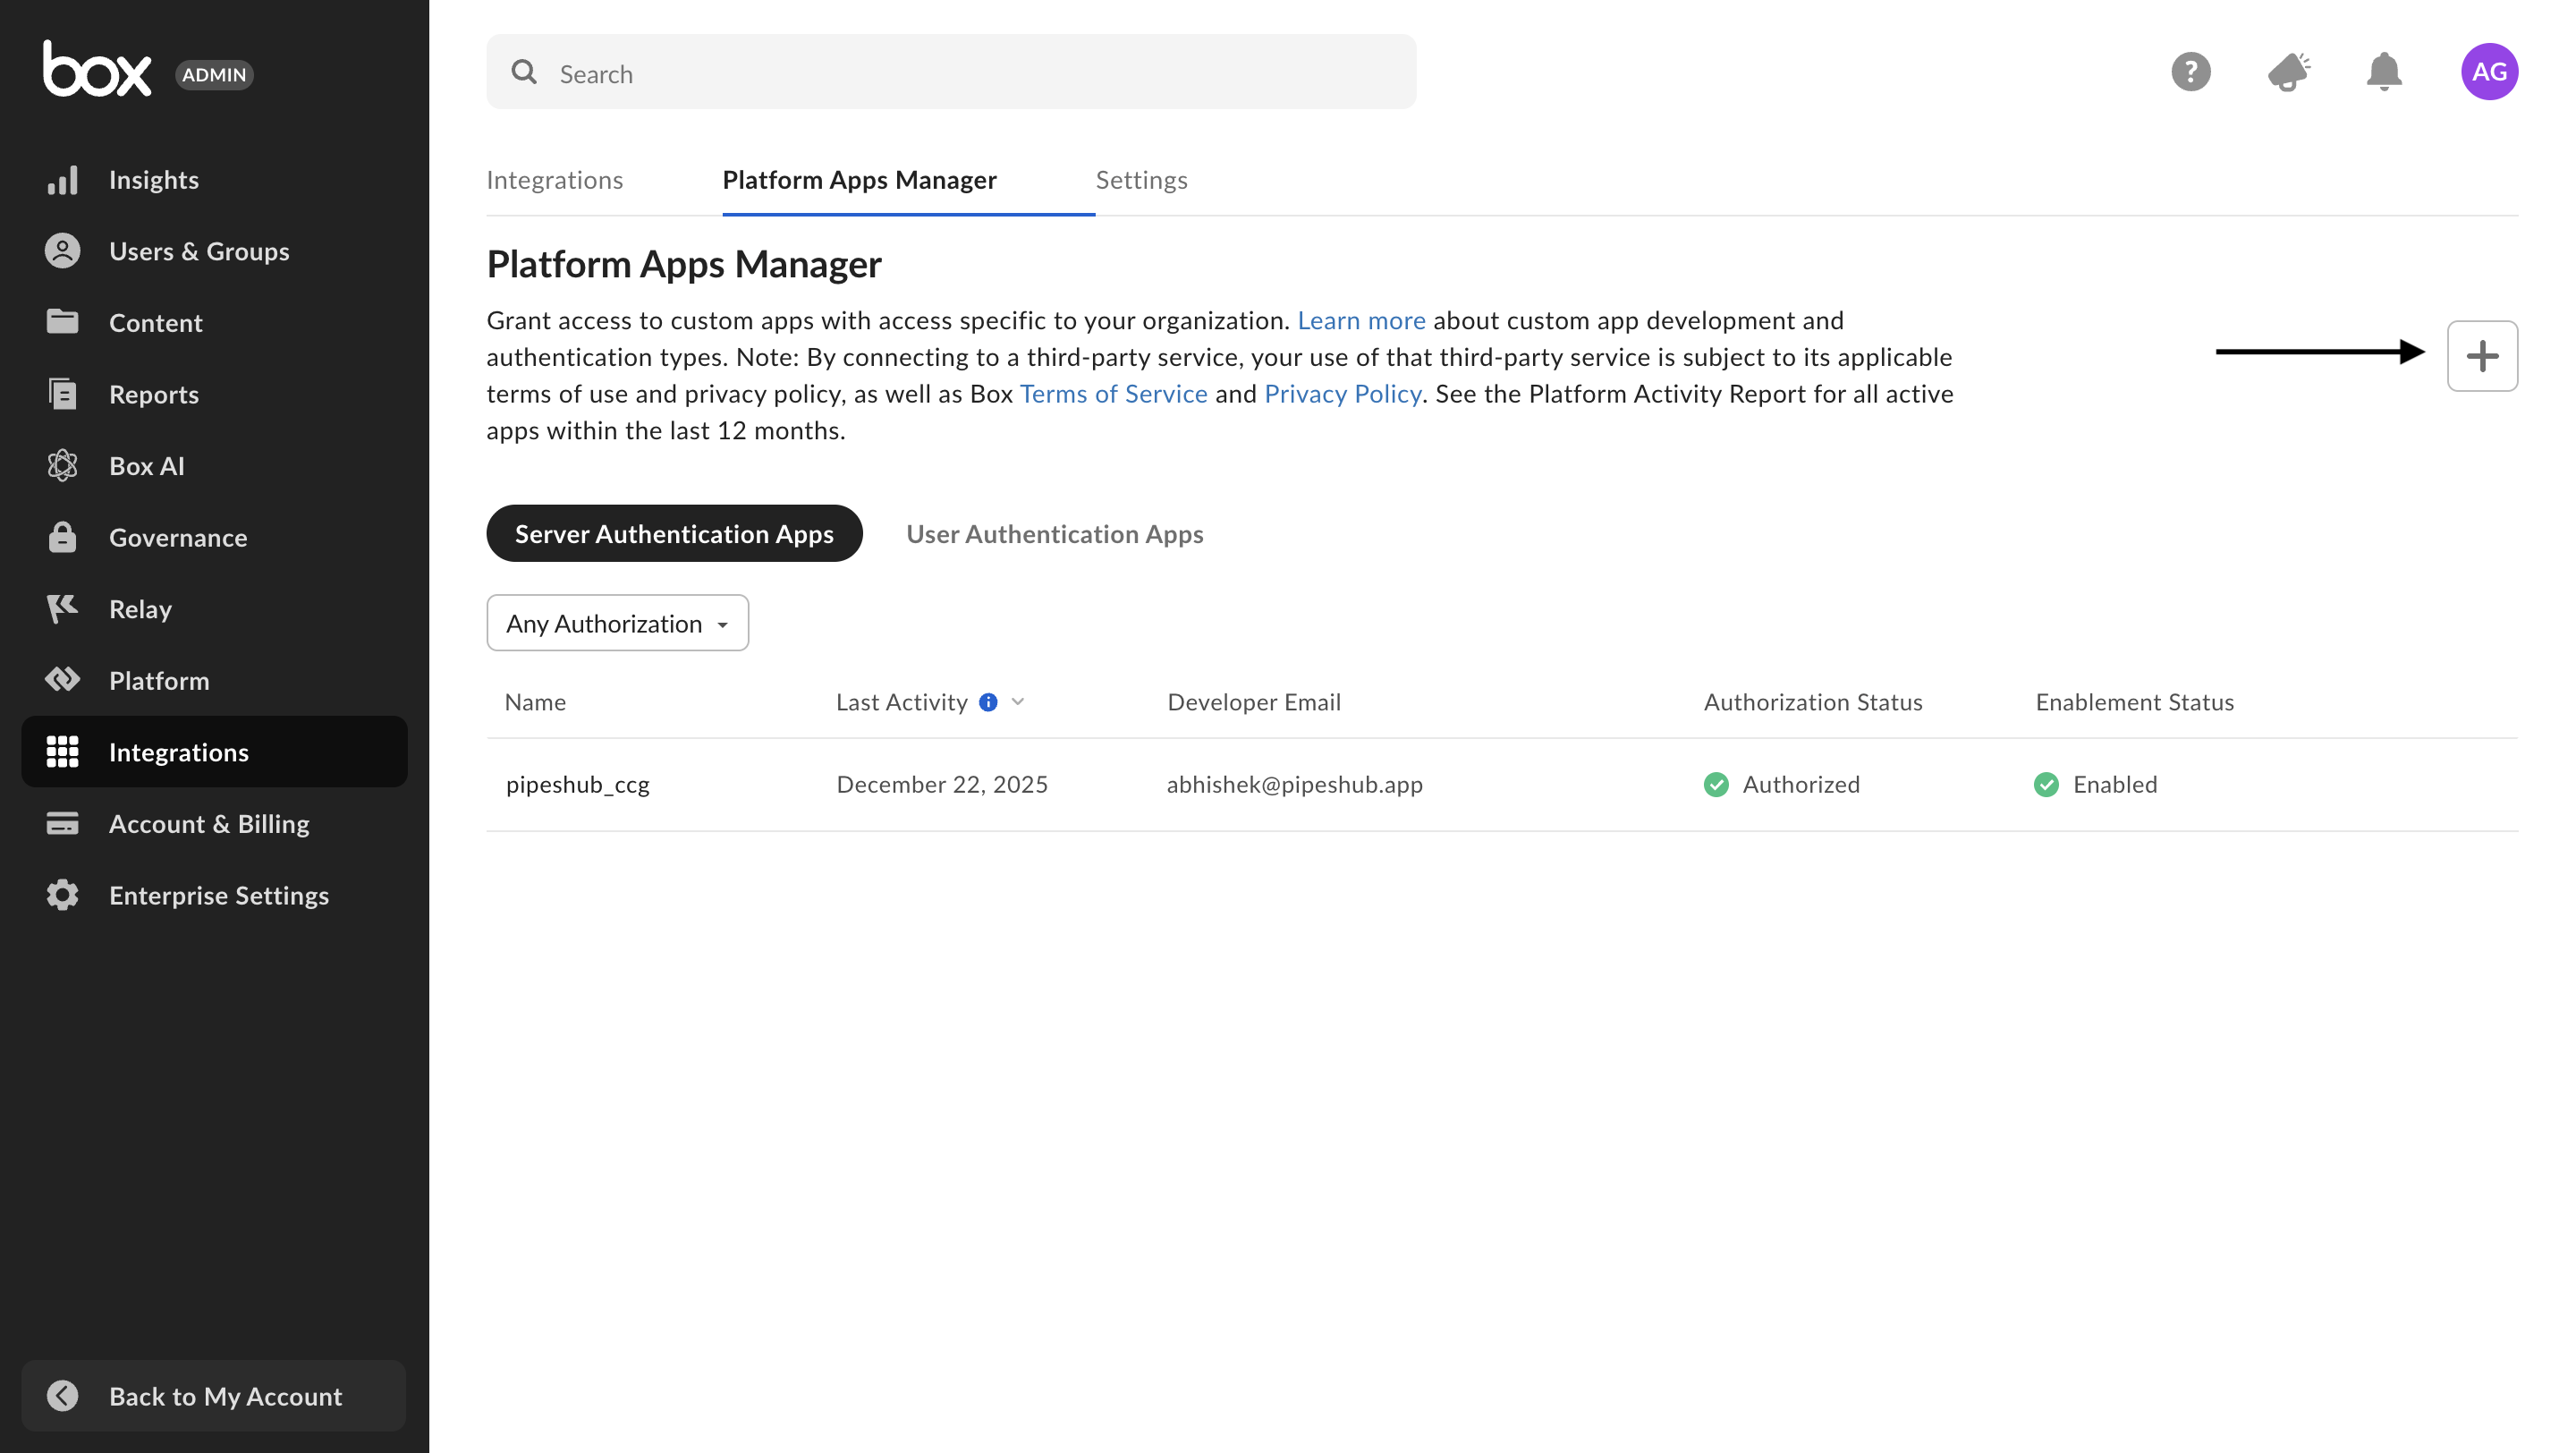Create a new app with the plus button
The height and width of the screenshot is (1453, 2576).
(2482, 355)
